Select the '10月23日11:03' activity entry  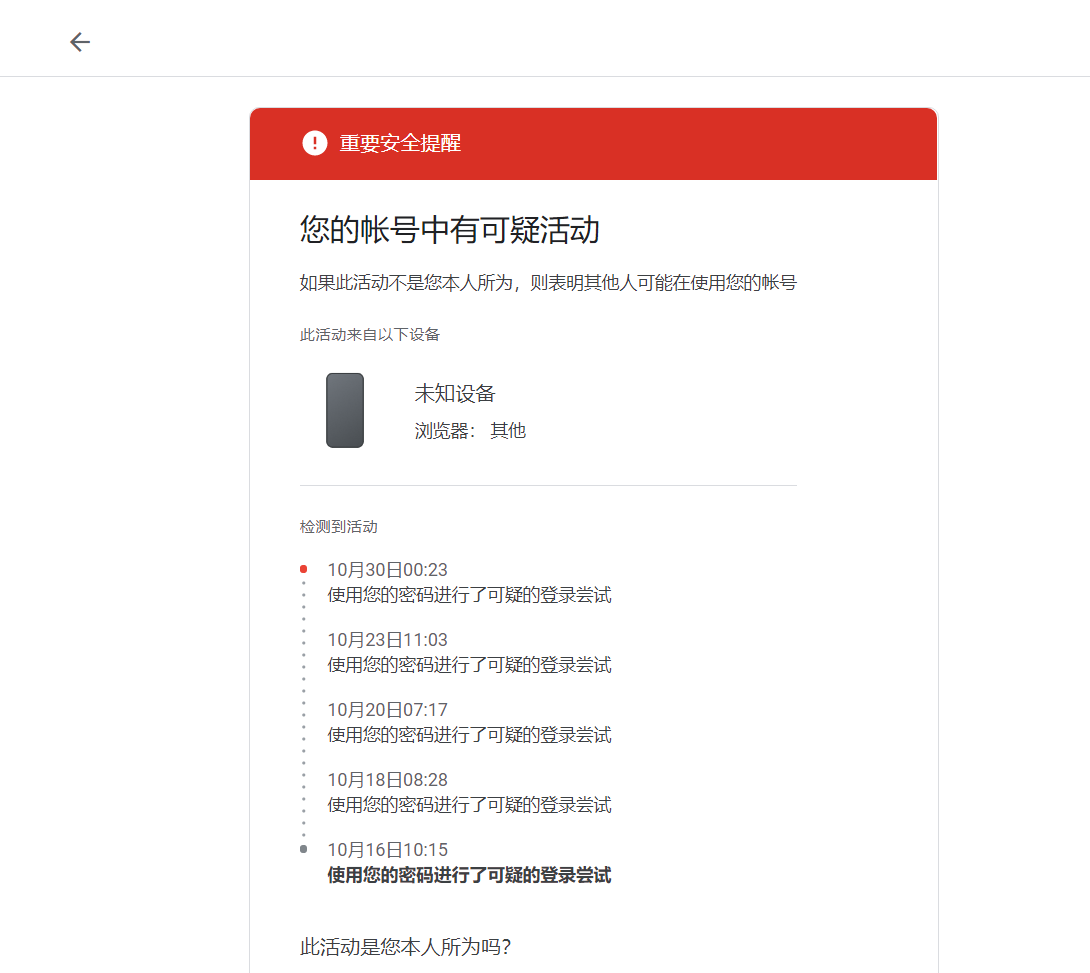(x=387, y=640)
